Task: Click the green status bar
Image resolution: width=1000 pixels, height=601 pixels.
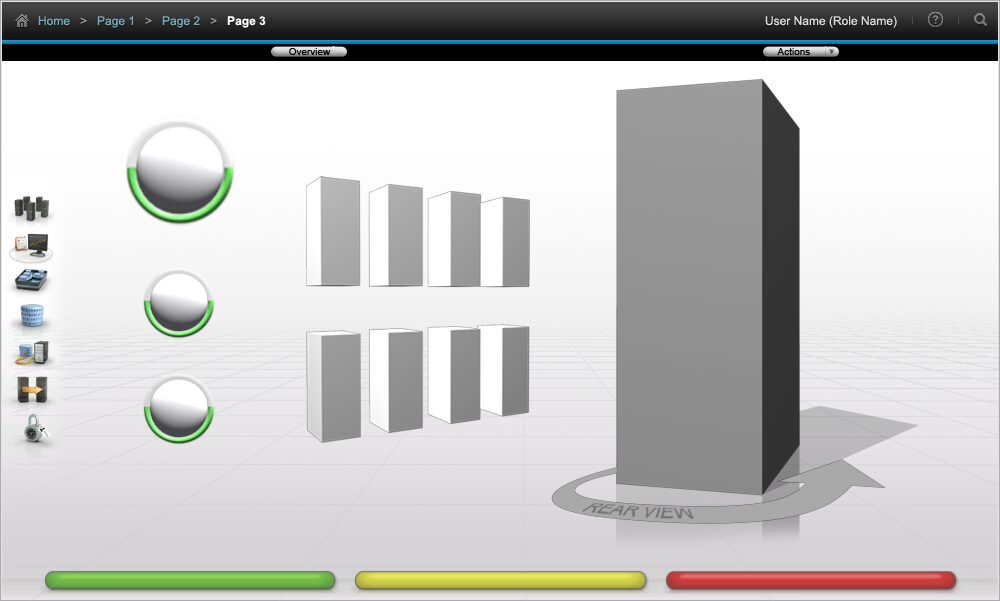Action: pos(190,580)
